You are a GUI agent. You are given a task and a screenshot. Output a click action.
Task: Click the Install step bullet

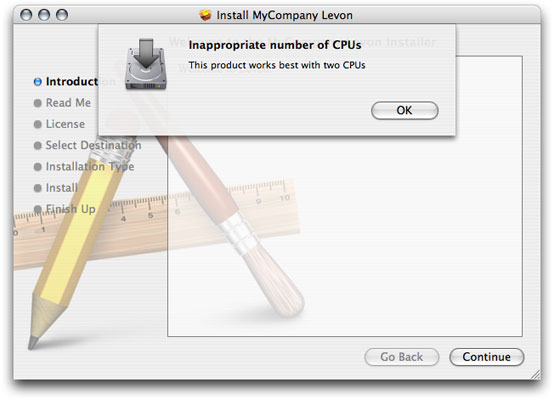point(37,188)
